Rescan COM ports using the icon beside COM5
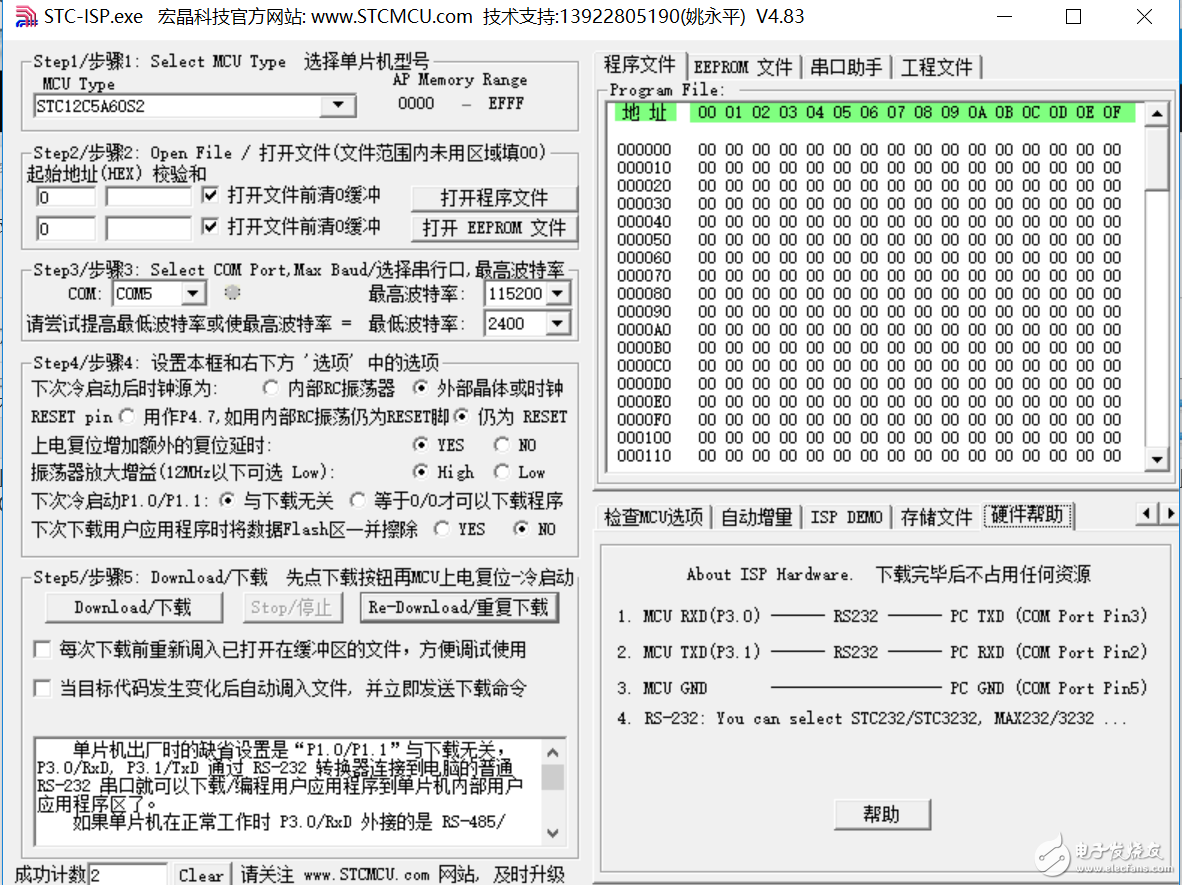 (231, 293)
